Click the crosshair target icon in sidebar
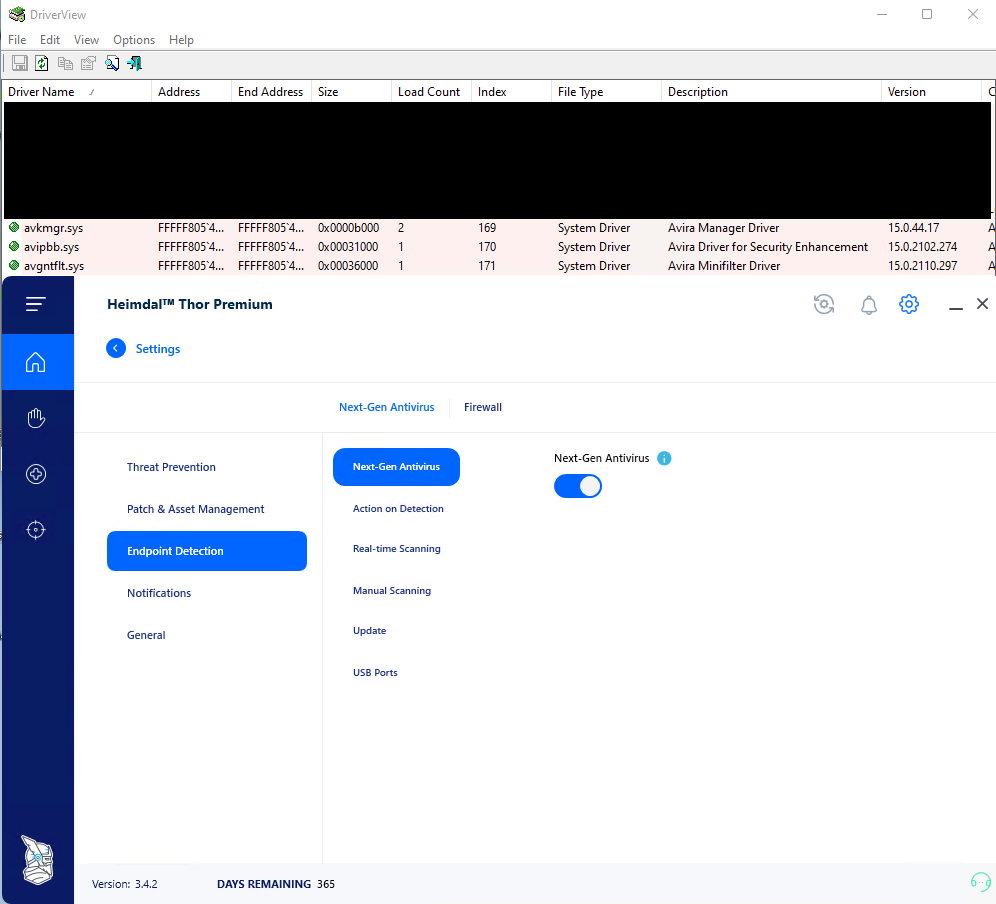The image size is (996, 904). [36, 530]
